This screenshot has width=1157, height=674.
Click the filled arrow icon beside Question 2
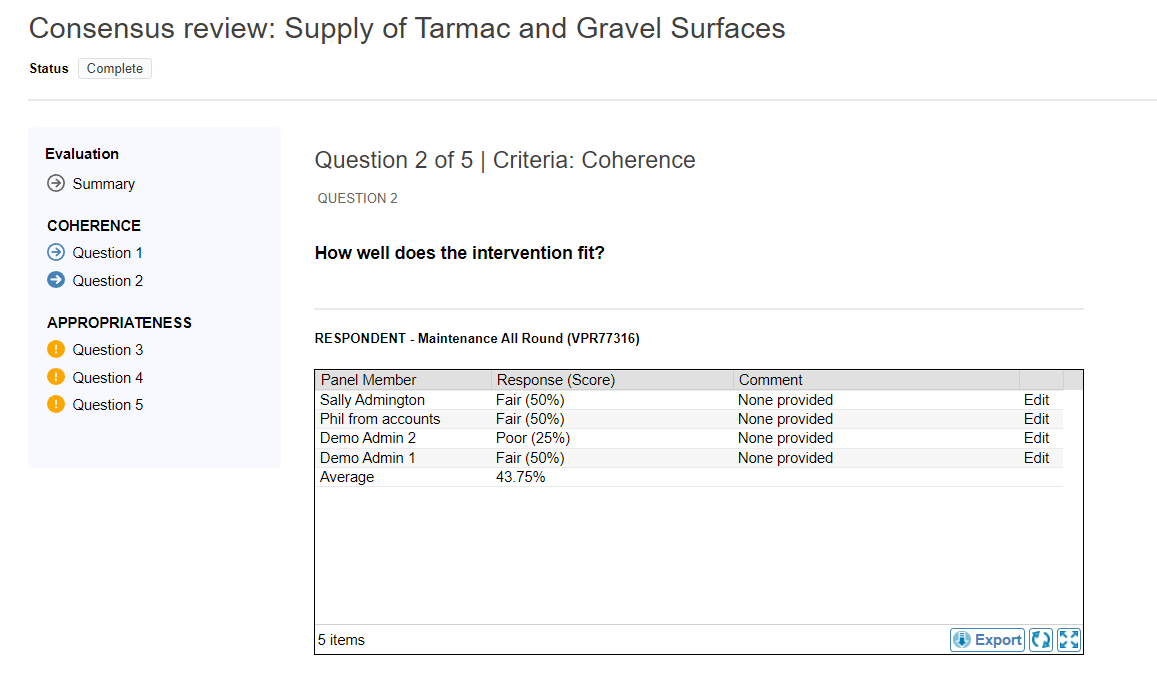coord(56,281)
